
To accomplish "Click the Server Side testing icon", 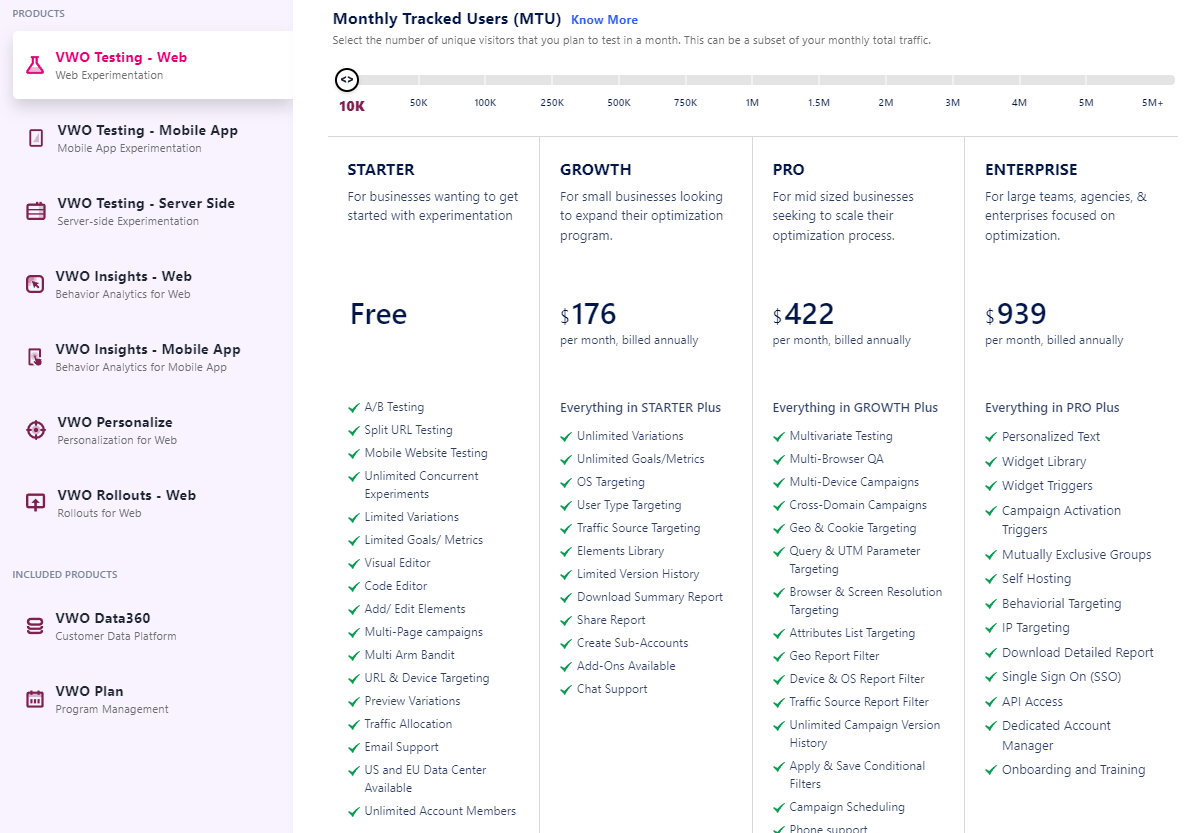I will tap(35, 211).
